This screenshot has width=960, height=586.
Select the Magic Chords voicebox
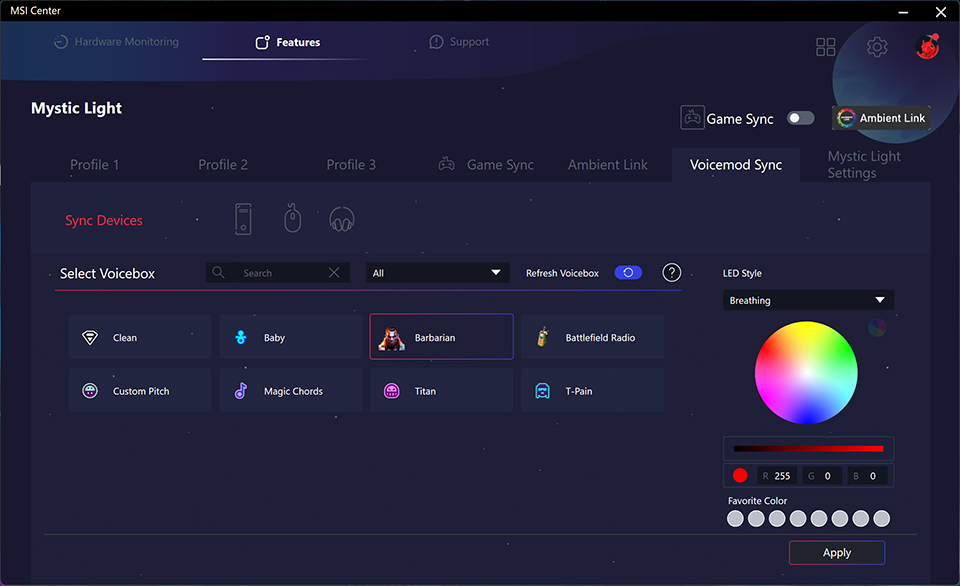290,390
